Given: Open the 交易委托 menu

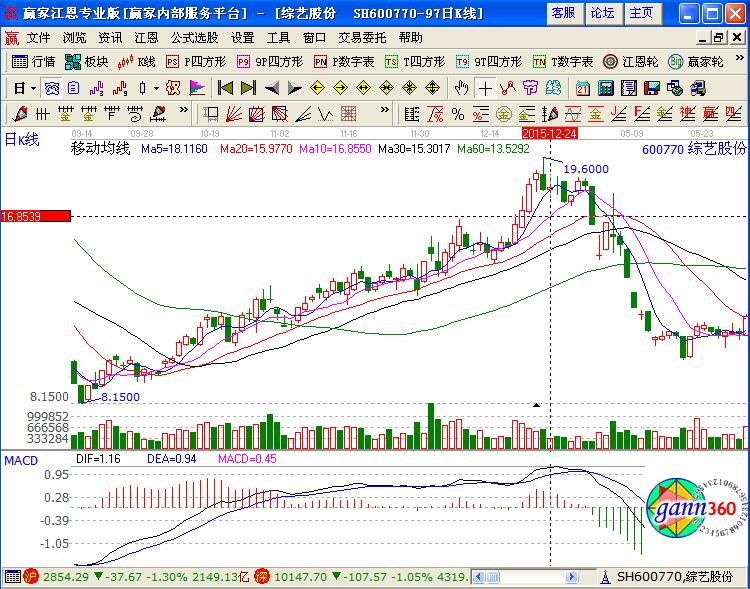Looking at the screenshot, I should coord(362,37).
